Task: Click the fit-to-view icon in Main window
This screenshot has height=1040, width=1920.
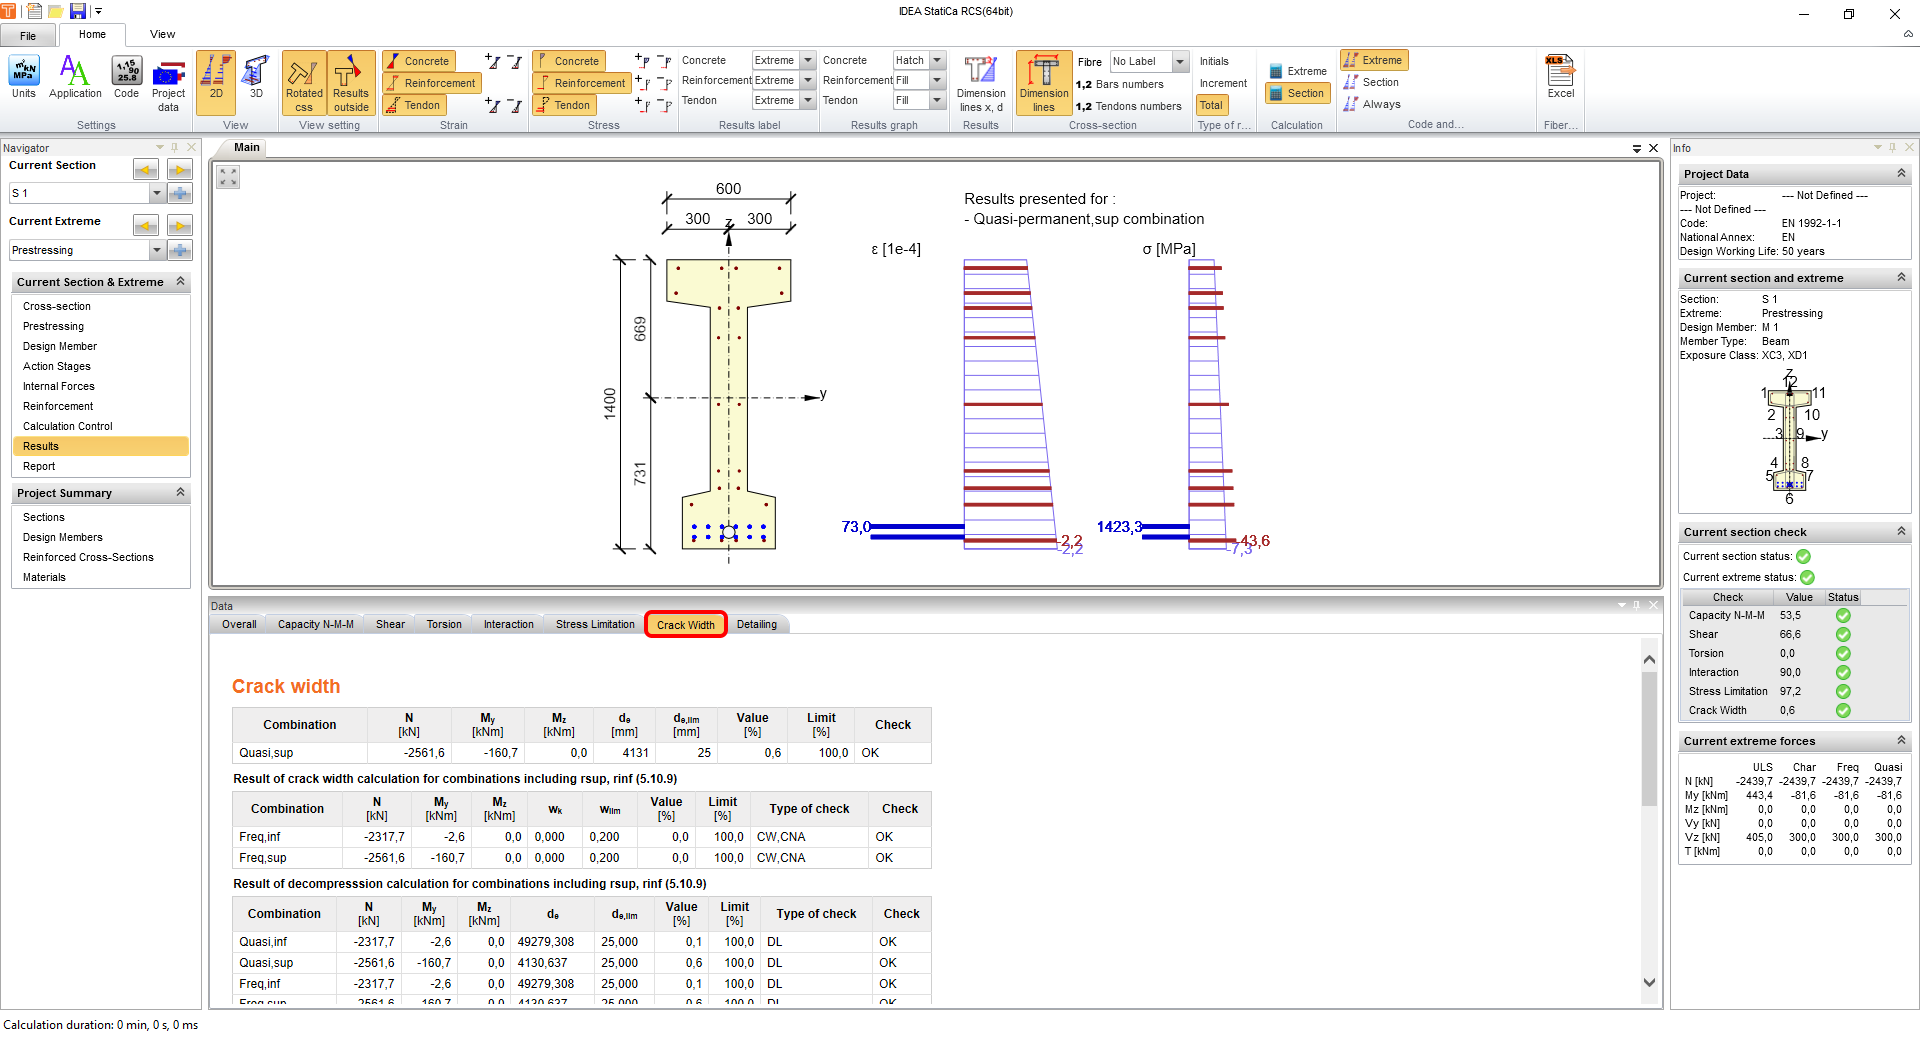Action: pyautogui.click(x=229, y=177)
